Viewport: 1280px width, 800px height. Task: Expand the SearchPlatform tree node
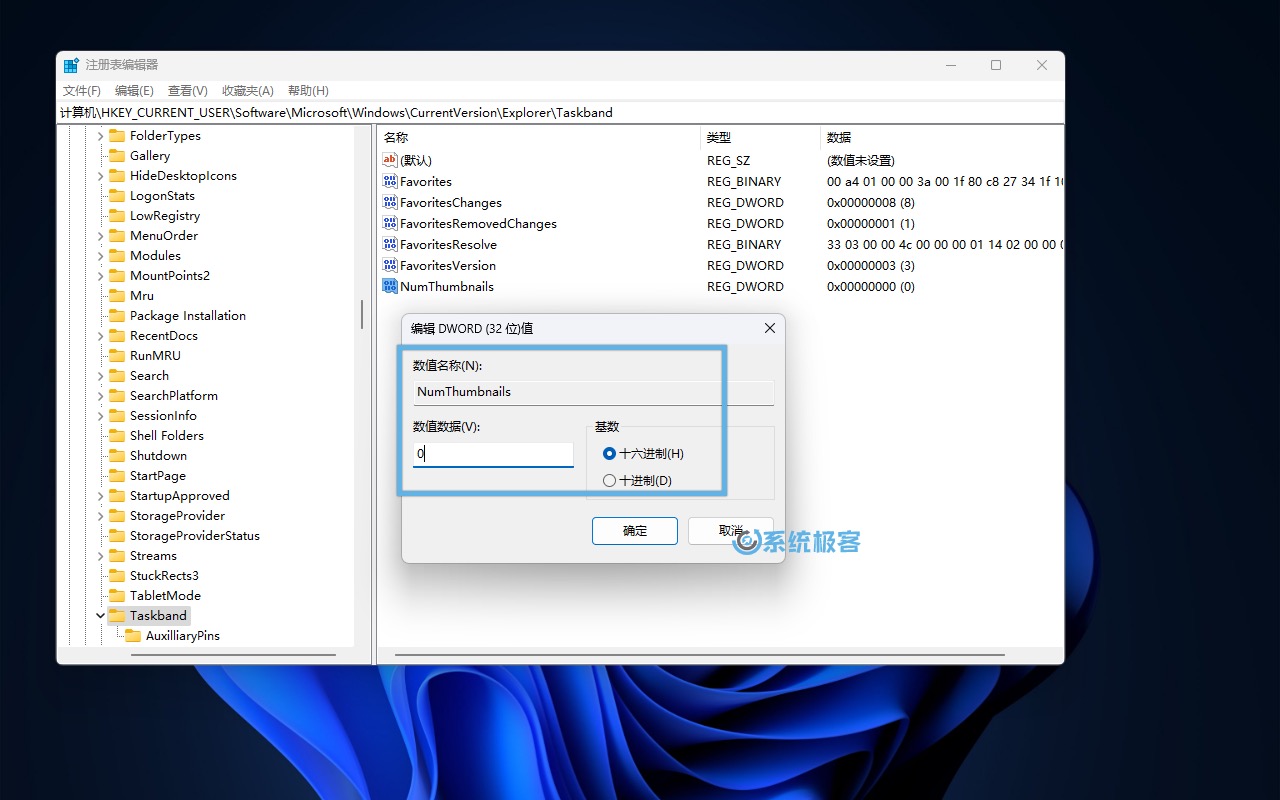point(100,396)
